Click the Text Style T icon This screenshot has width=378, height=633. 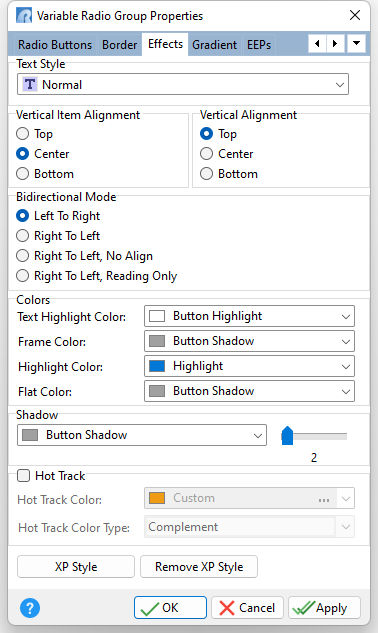[30, 84]
